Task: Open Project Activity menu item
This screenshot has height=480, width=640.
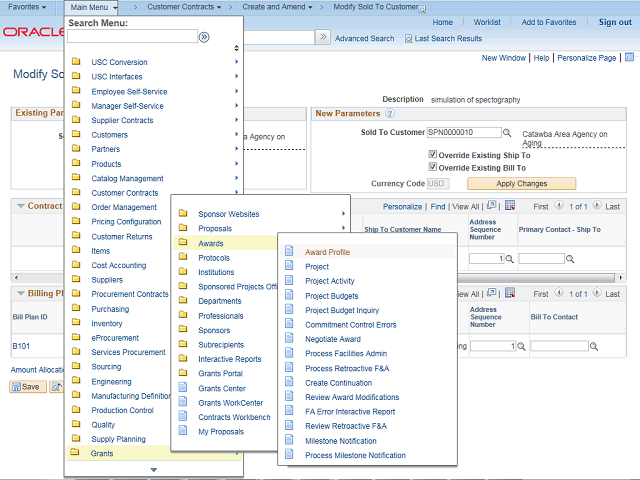Action: (330, 281)
